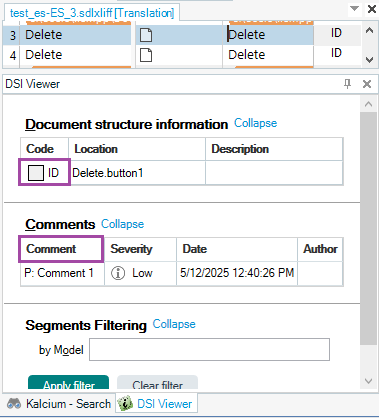Click the Description column header
This screenshot has height=418, width=379.
274,149
